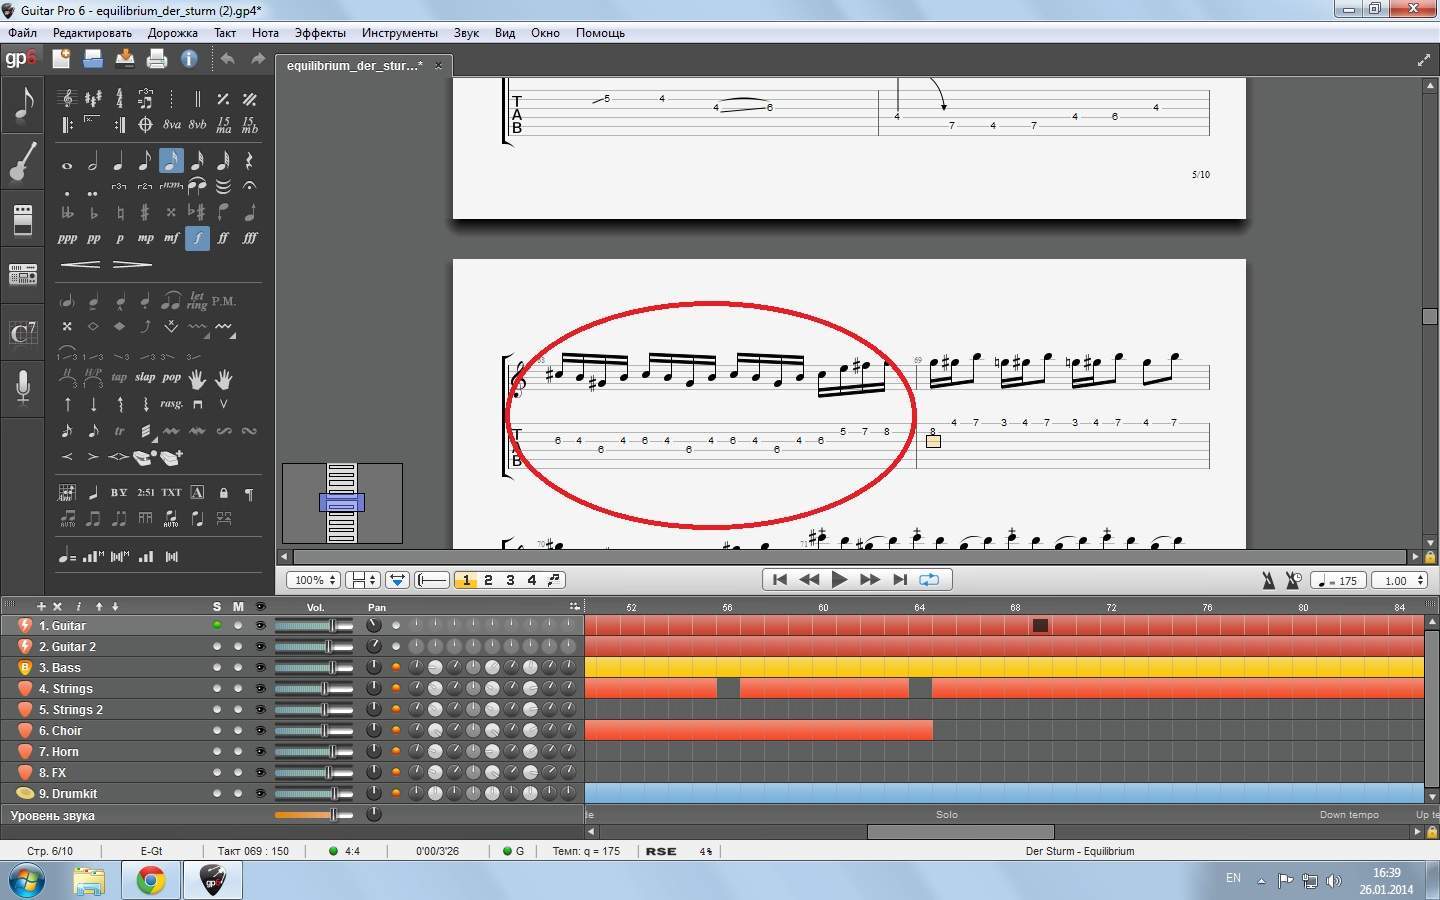Screen dimensions: 1440x900
Task: Open the 1.00 playback speed dropdown
Action: (x=1401, y=580)
